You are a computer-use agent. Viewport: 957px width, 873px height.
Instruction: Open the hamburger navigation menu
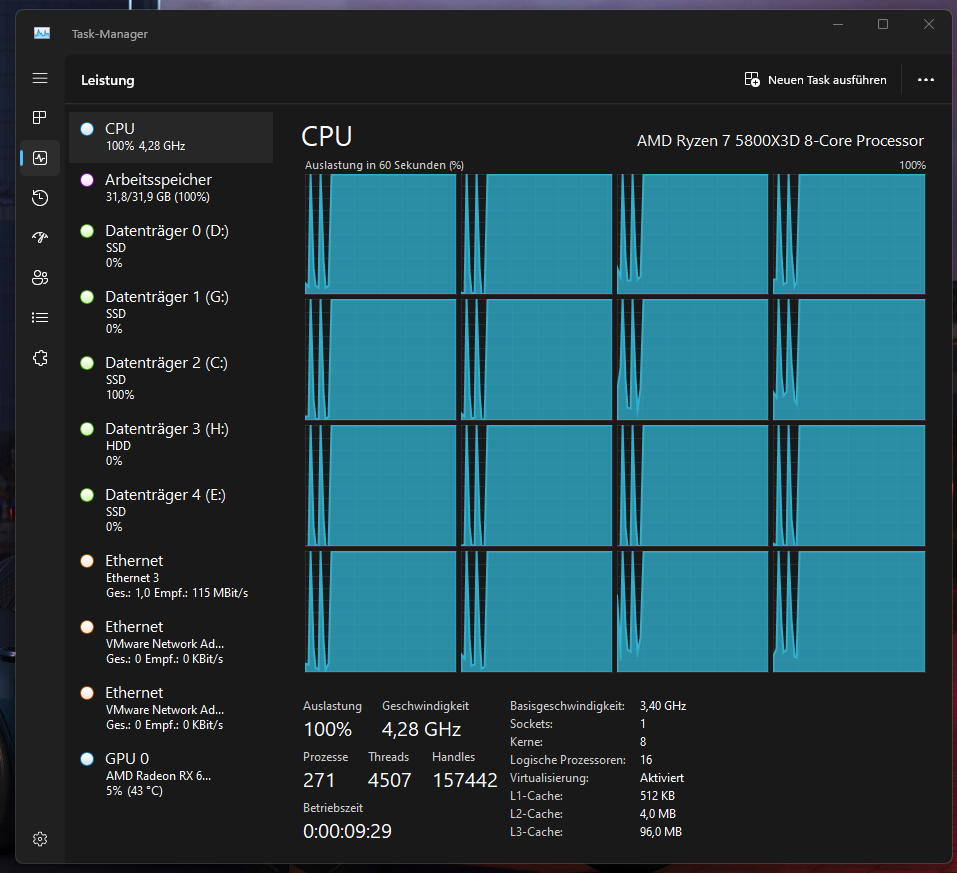point(40,78)
